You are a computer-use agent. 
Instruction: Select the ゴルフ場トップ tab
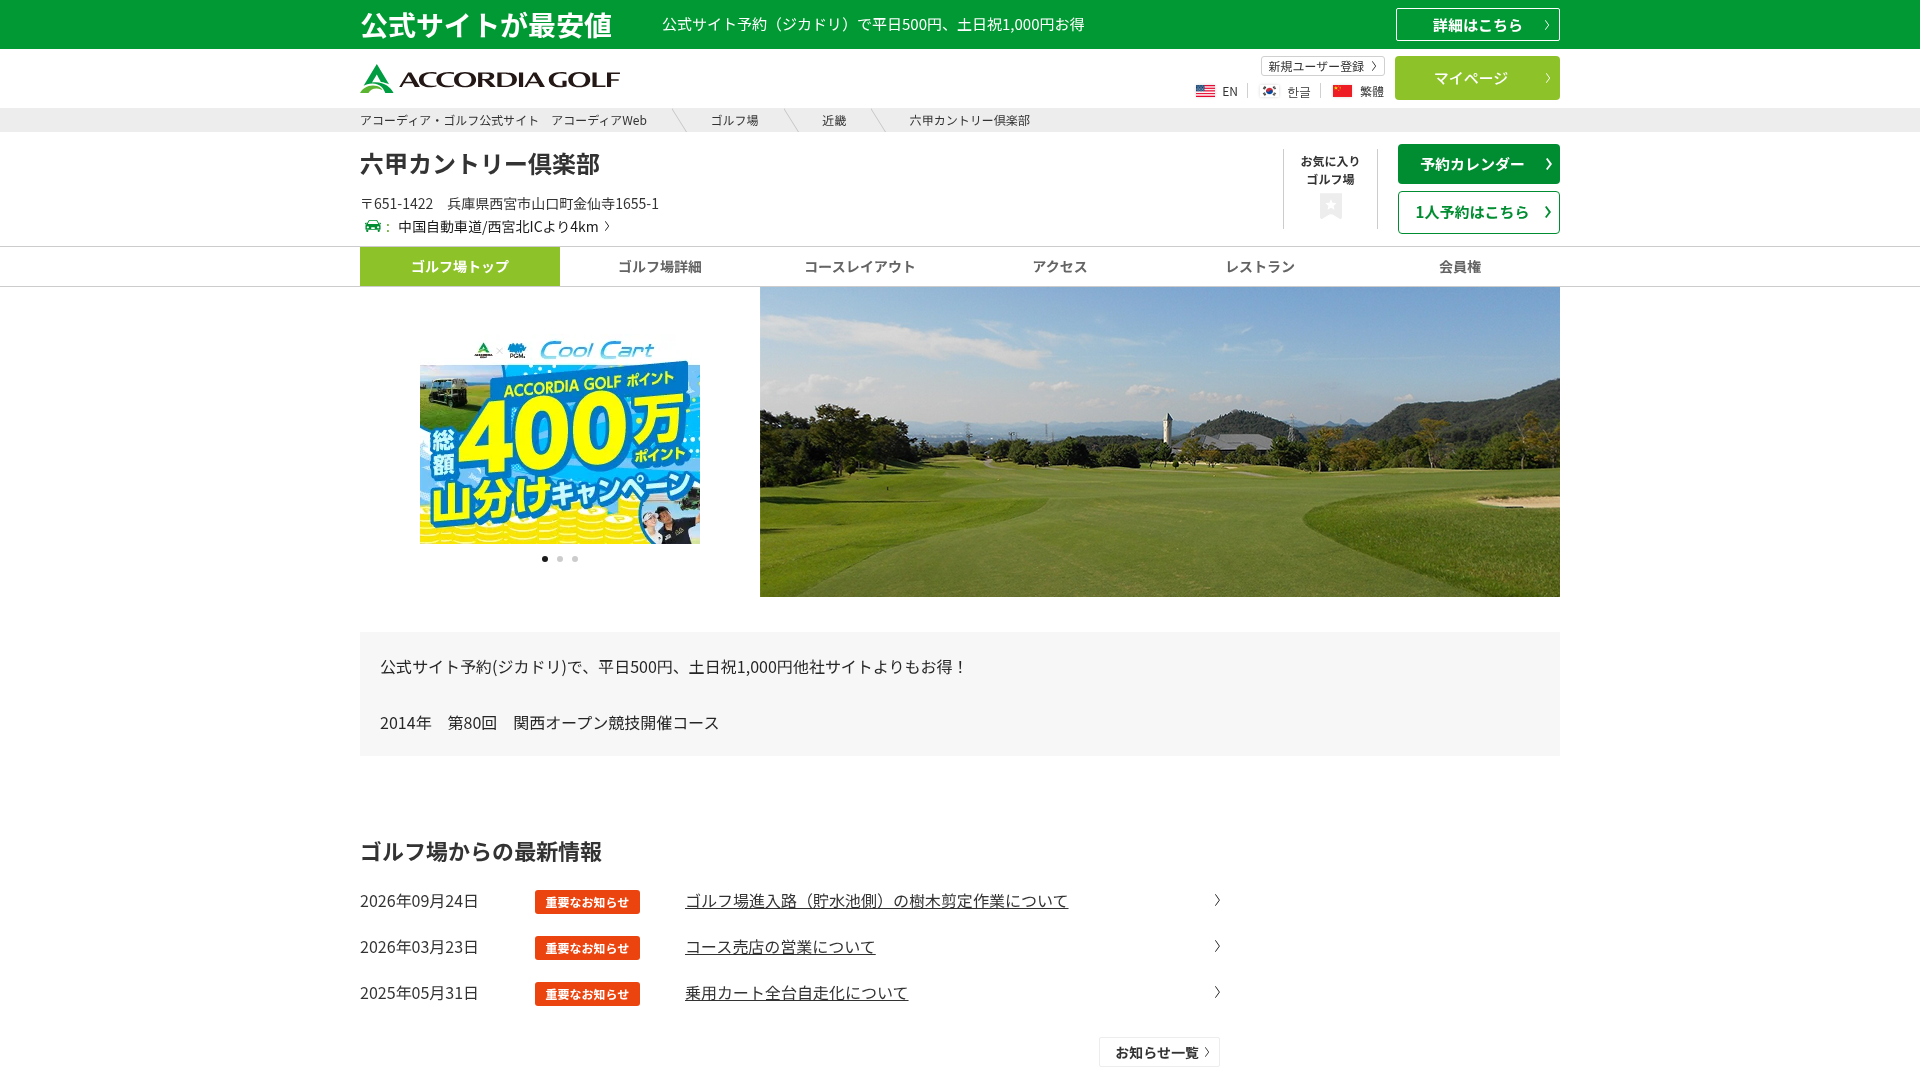tap(460, 266)
